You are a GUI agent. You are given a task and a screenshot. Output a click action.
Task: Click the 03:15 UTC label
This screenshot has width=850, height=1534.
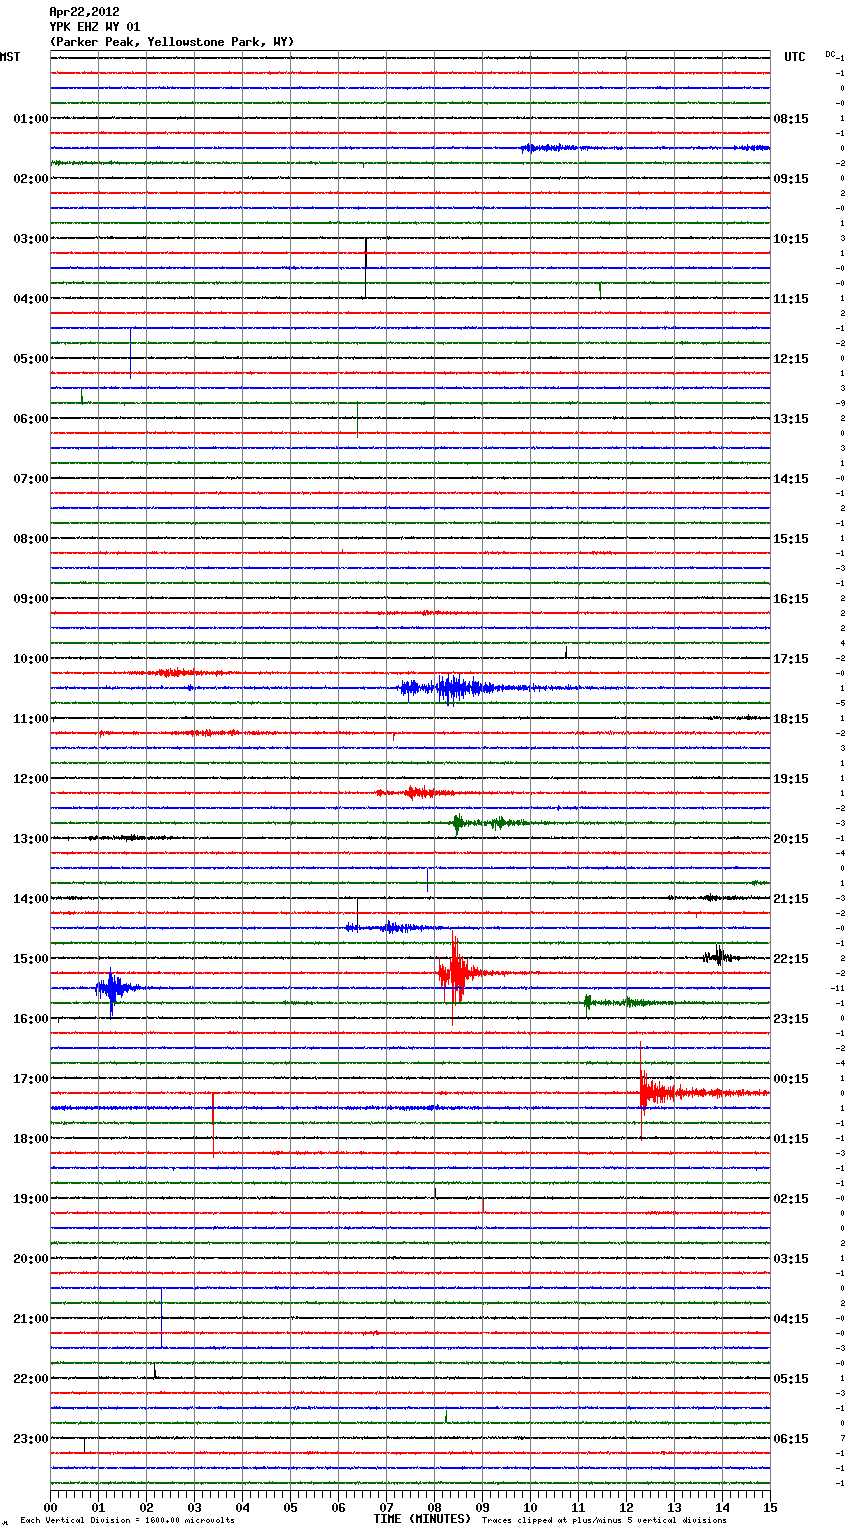(x=791, y=1259)
